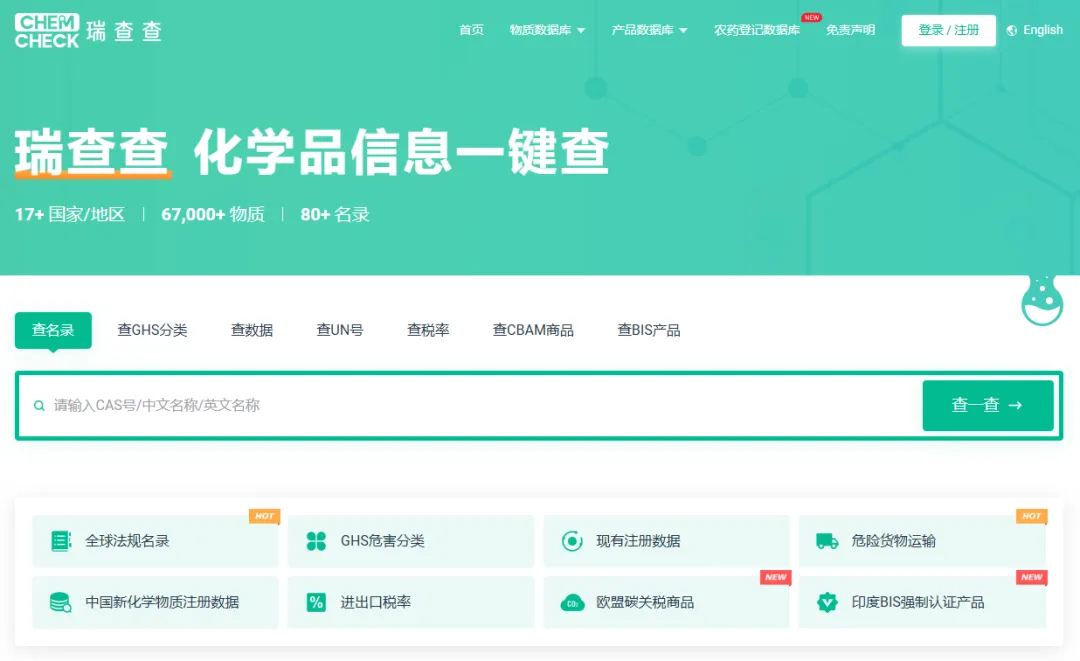The width and height of the screenshot is (1080, 661).
Task: Switch to the 查UN号 tab
Action: 340,330
